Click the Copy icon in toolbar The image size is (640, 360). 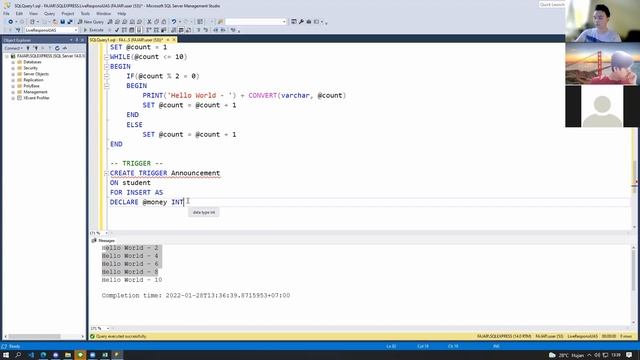[156, 22]
